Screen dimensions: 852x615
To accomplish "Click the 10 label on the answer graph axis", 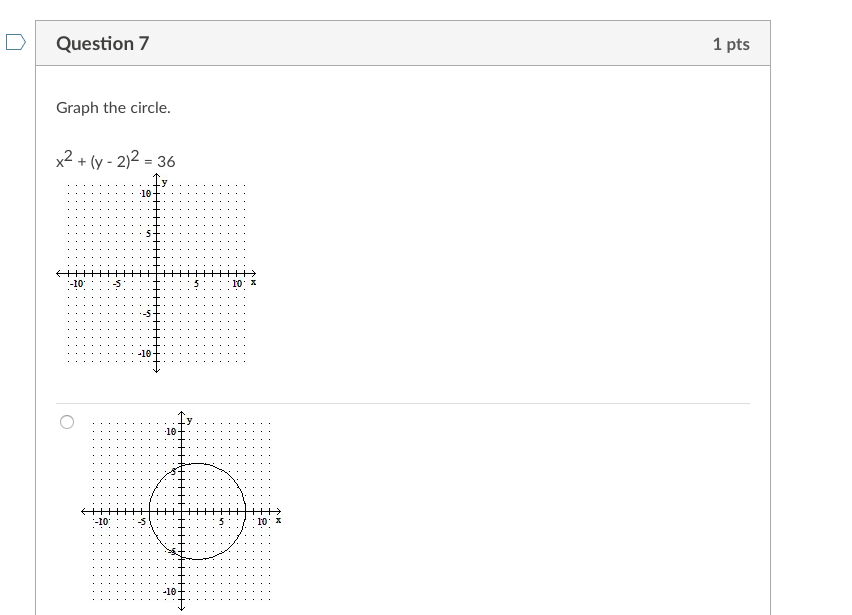I will pyautogui.click(x=261, y=521).
